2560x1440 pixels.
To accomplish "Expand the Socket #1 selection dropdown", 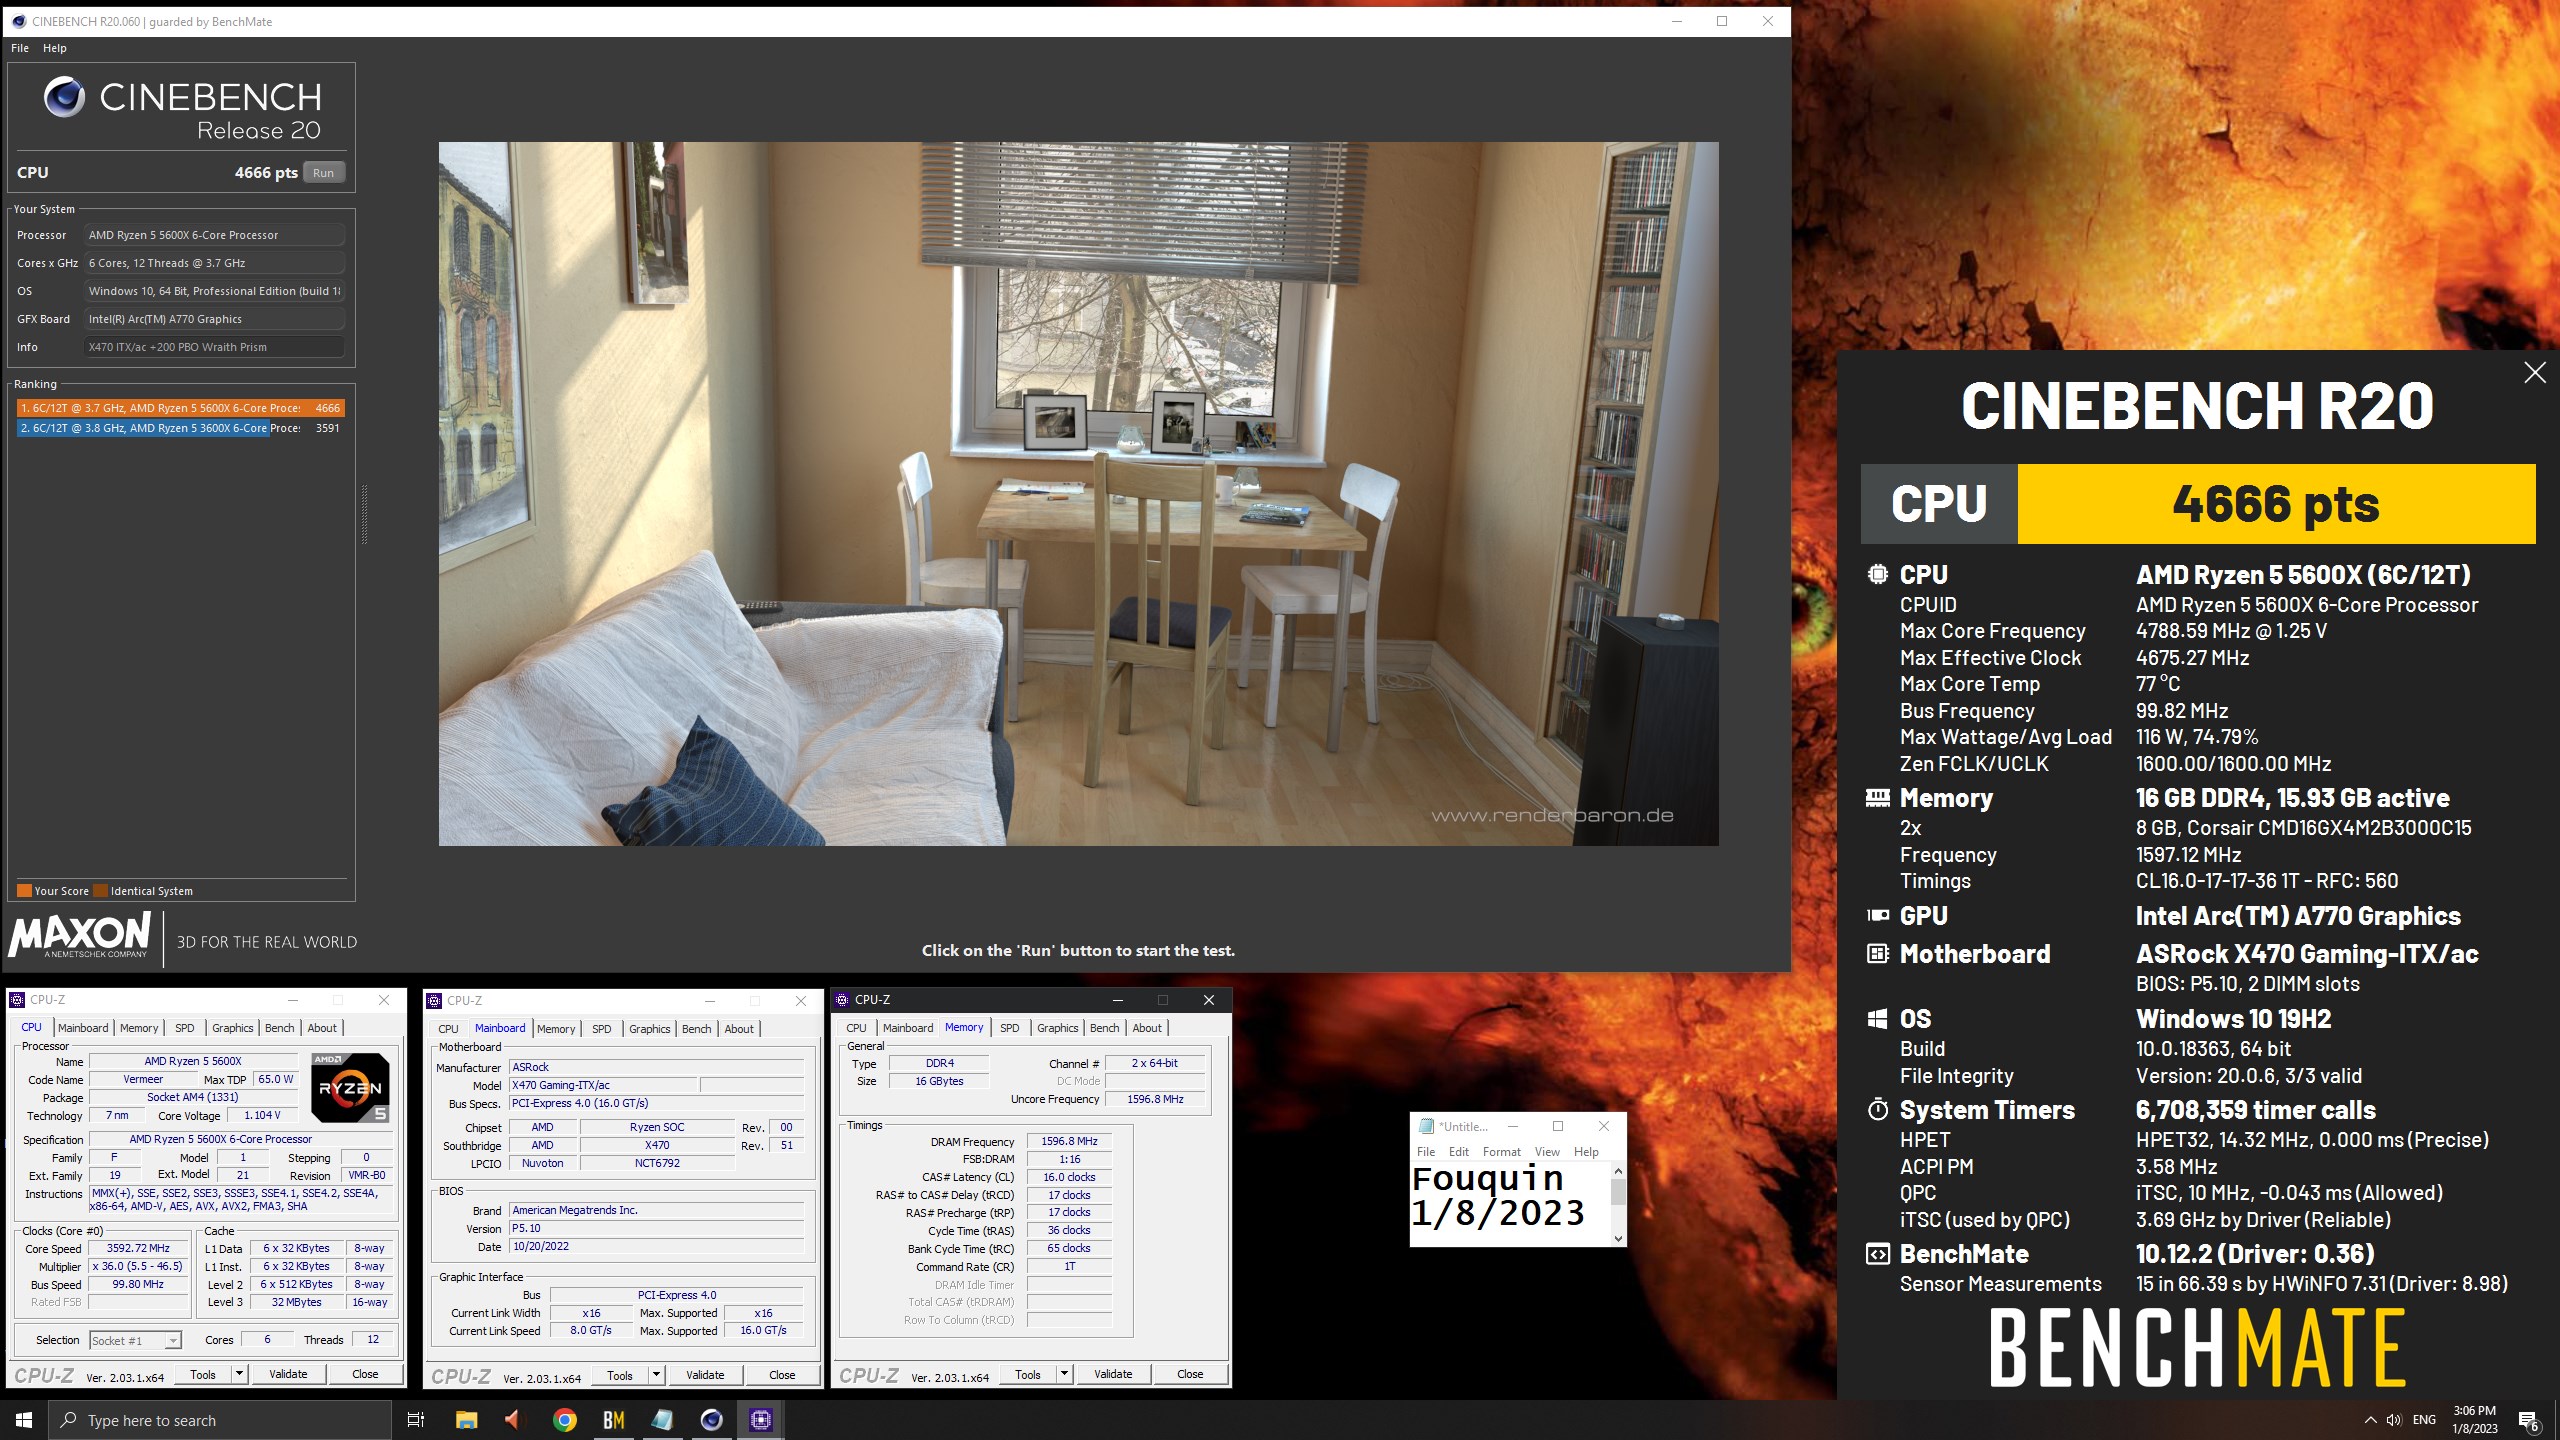I will [173, 1341].
